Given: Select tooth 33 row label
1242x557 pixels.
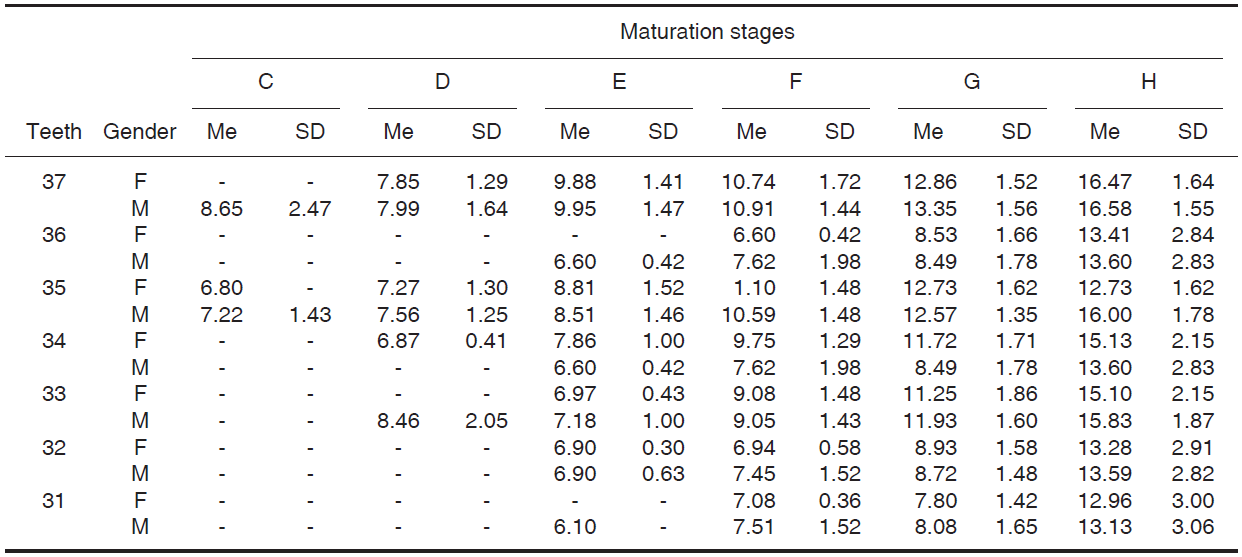Looking at the screenshot, I should 54,395.
